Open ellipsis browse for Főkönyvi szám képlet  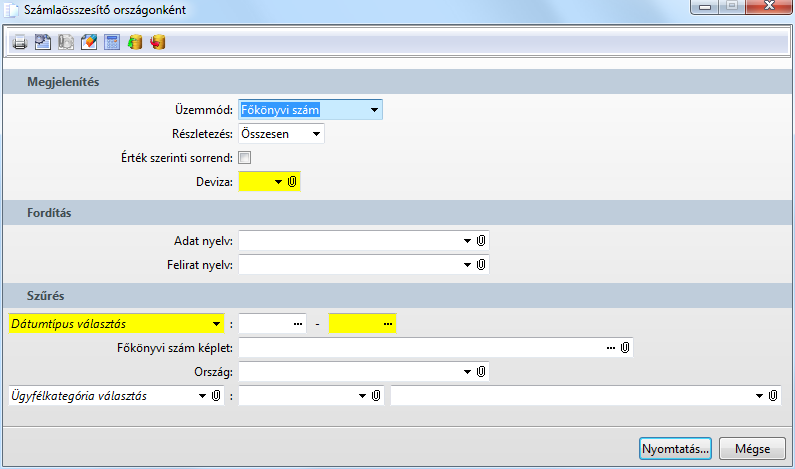[610, 348]
